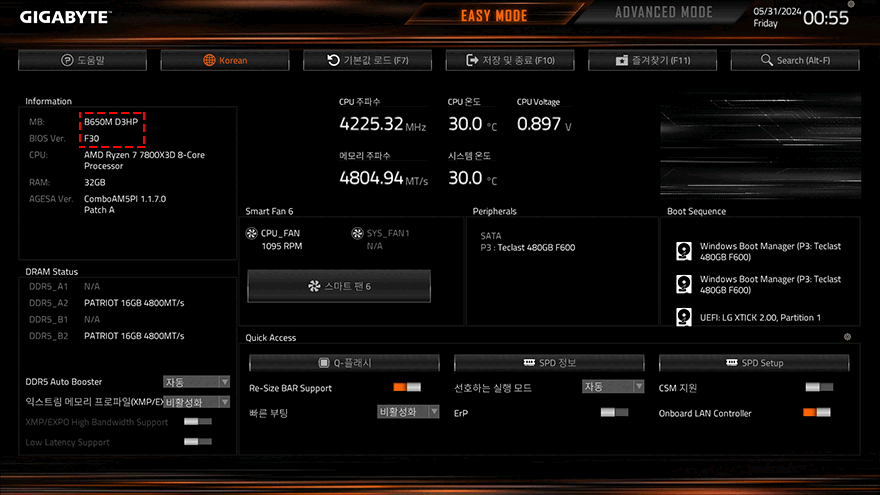880x495 pixels.
Task: Click the F30 BIOS version value
Action: click(91, 138)
